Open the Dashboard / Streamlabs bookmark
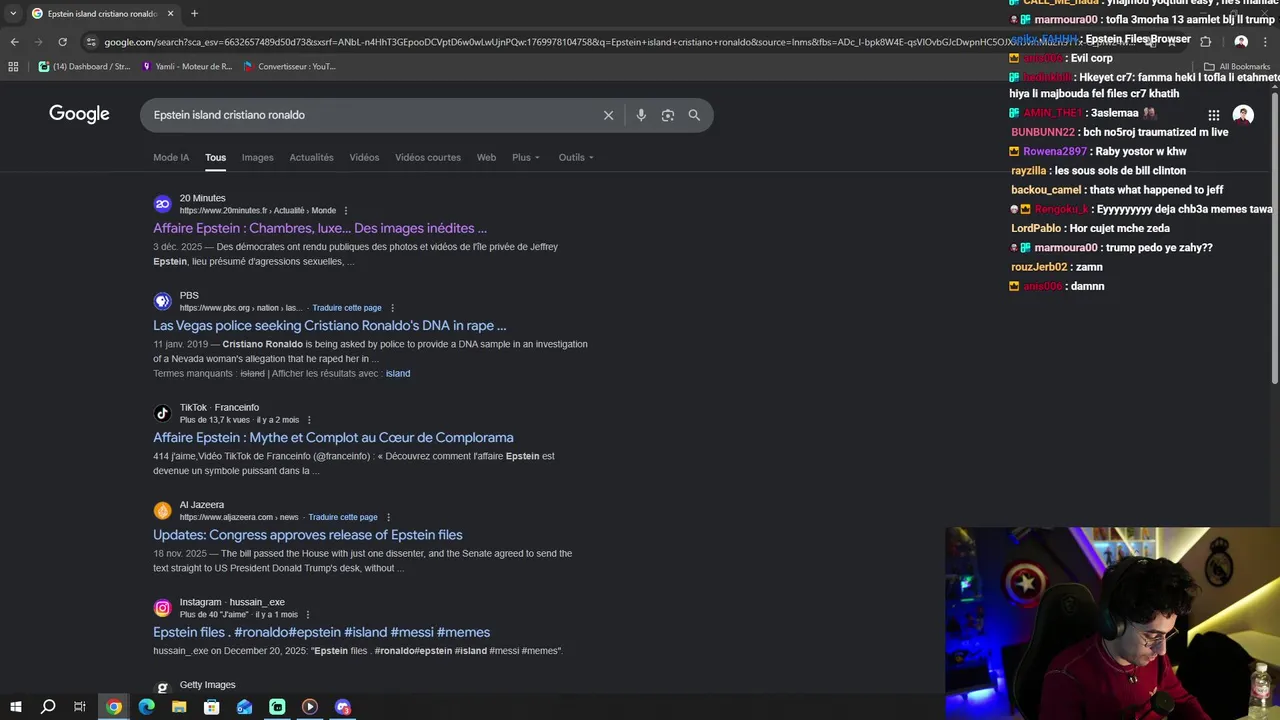This screenshot has height=720, width=1280. tap(84, 67)
